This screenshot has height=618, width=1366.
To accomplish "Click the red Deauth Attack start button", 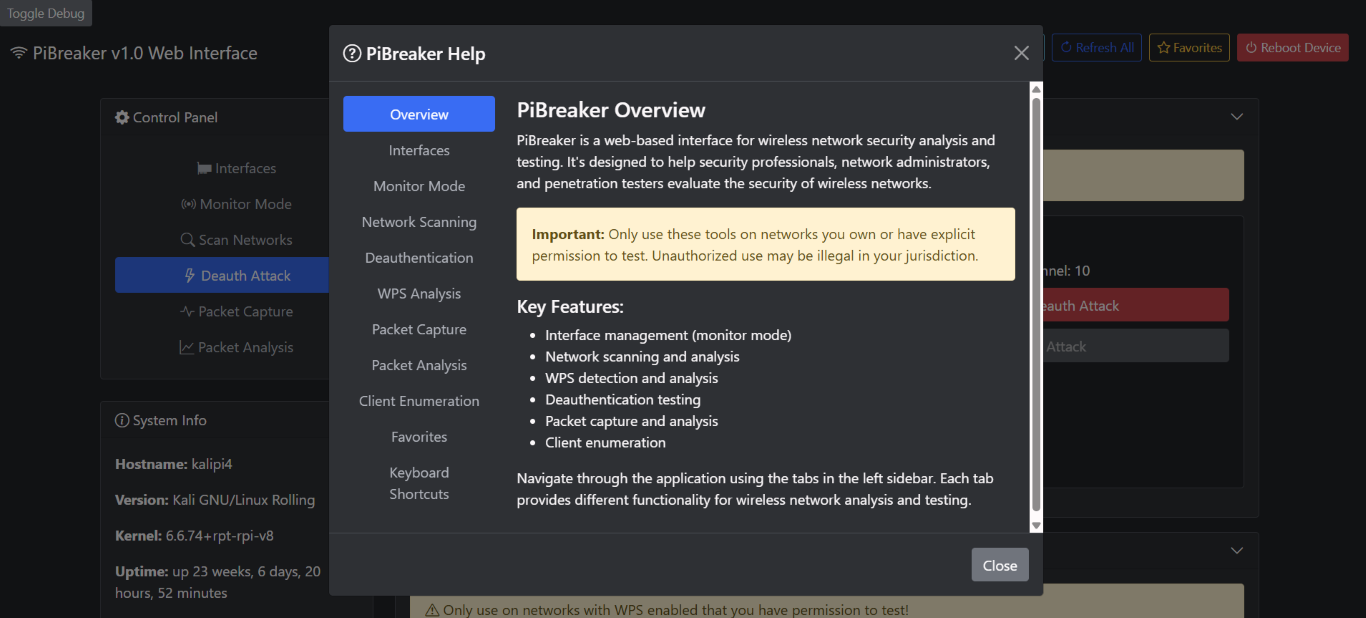I will click(1135, 306).
